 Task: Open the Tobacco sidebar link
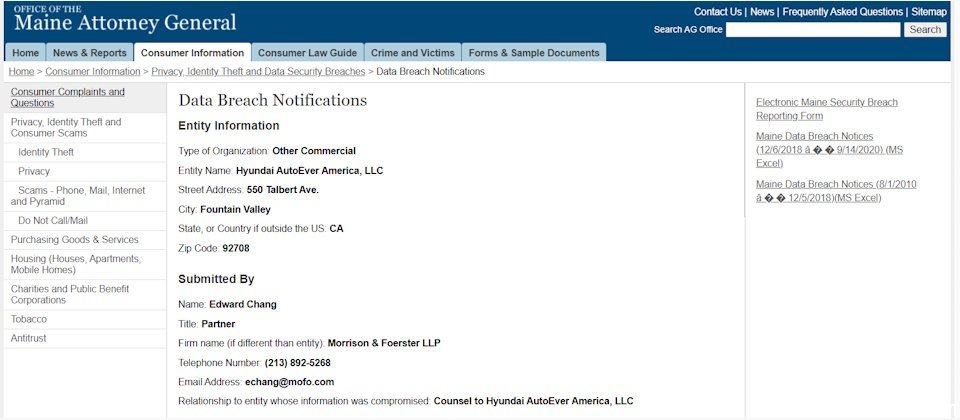pos(29,319)
